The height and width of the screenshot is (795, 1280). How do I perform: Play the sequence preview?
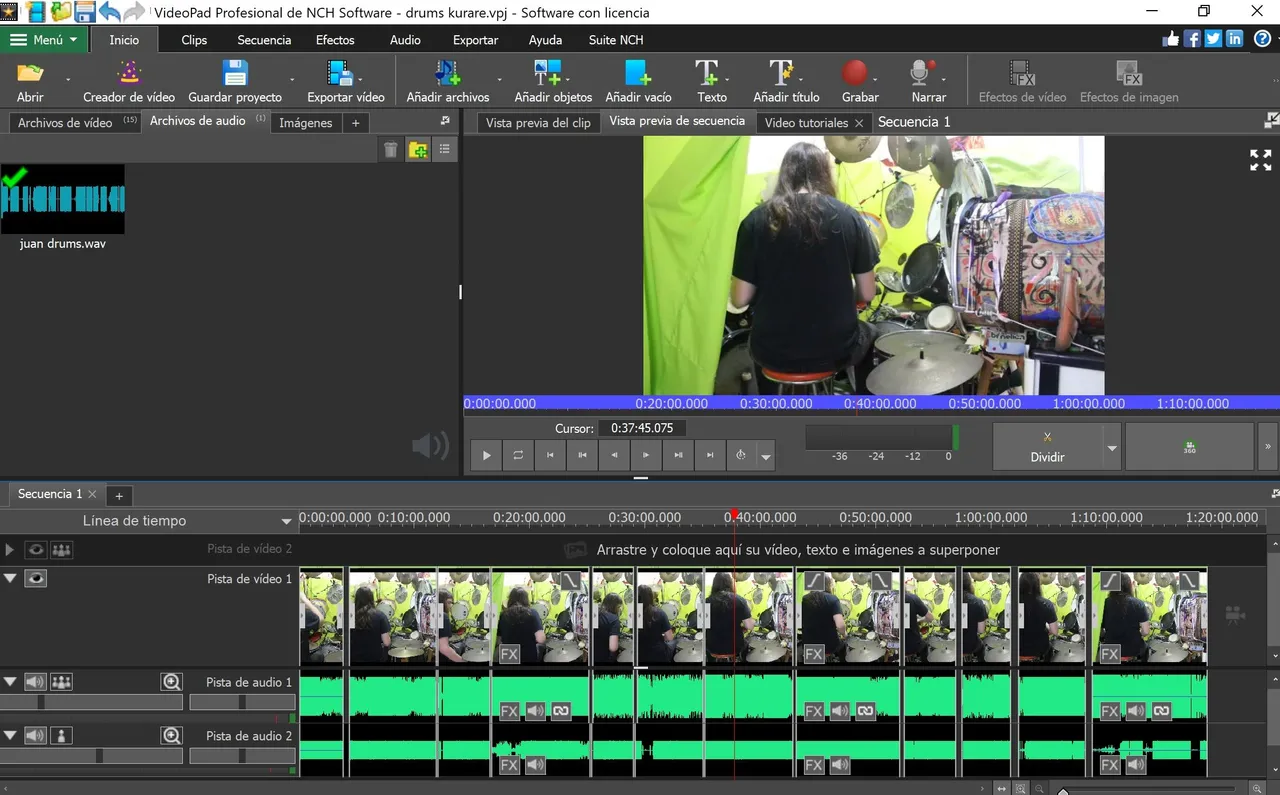point(486,455)
